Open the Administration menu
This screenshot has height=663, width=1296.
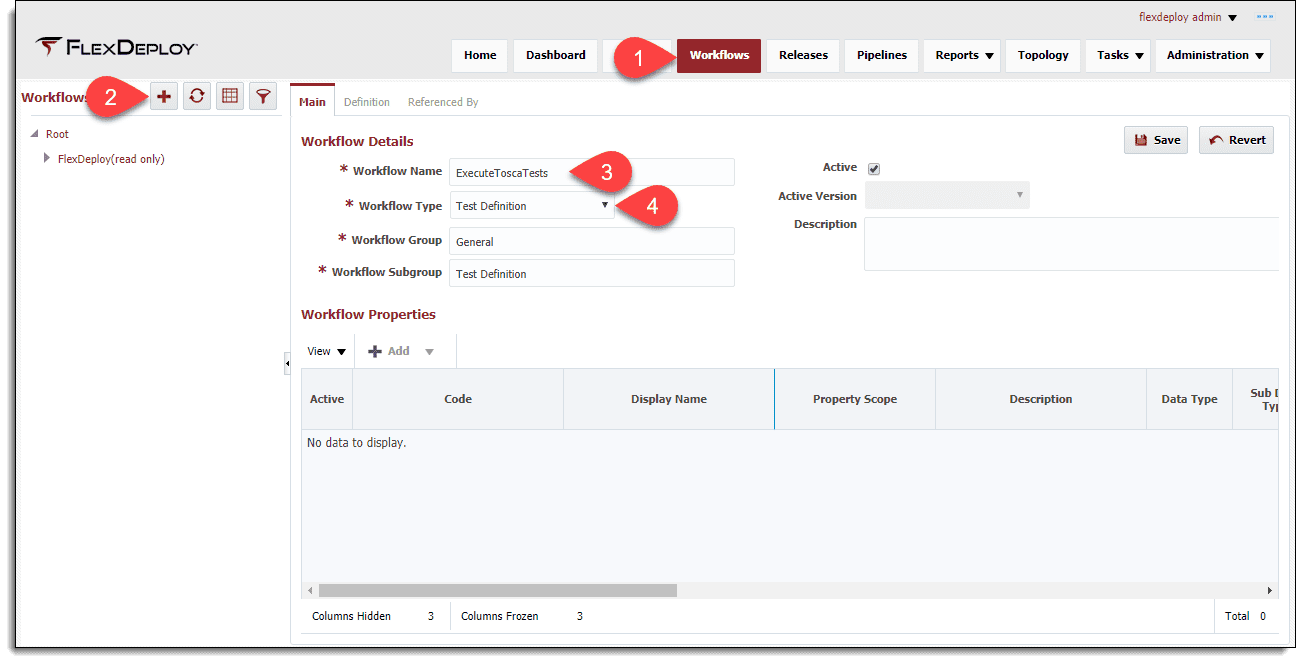click(1214, 56)
